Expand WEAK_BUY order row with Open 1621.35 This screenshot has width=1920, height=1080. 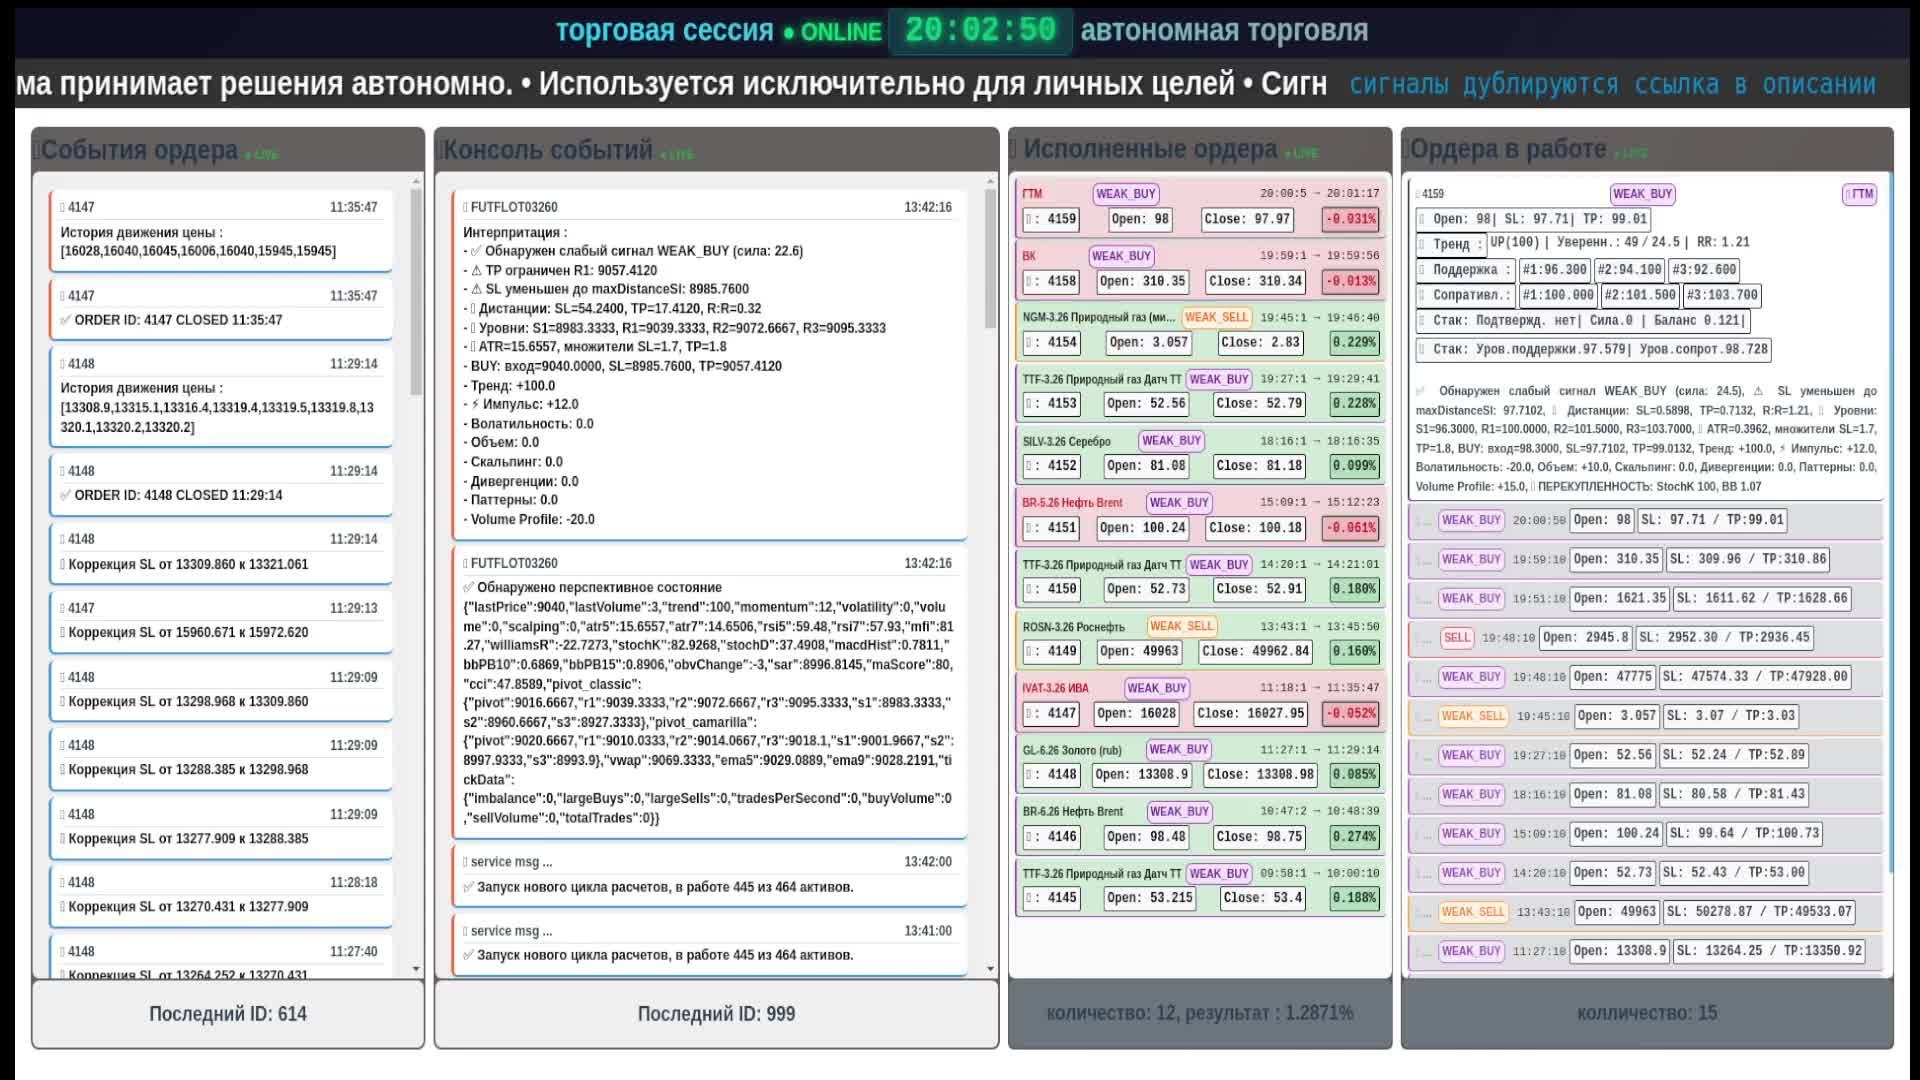coord(1422,599)
